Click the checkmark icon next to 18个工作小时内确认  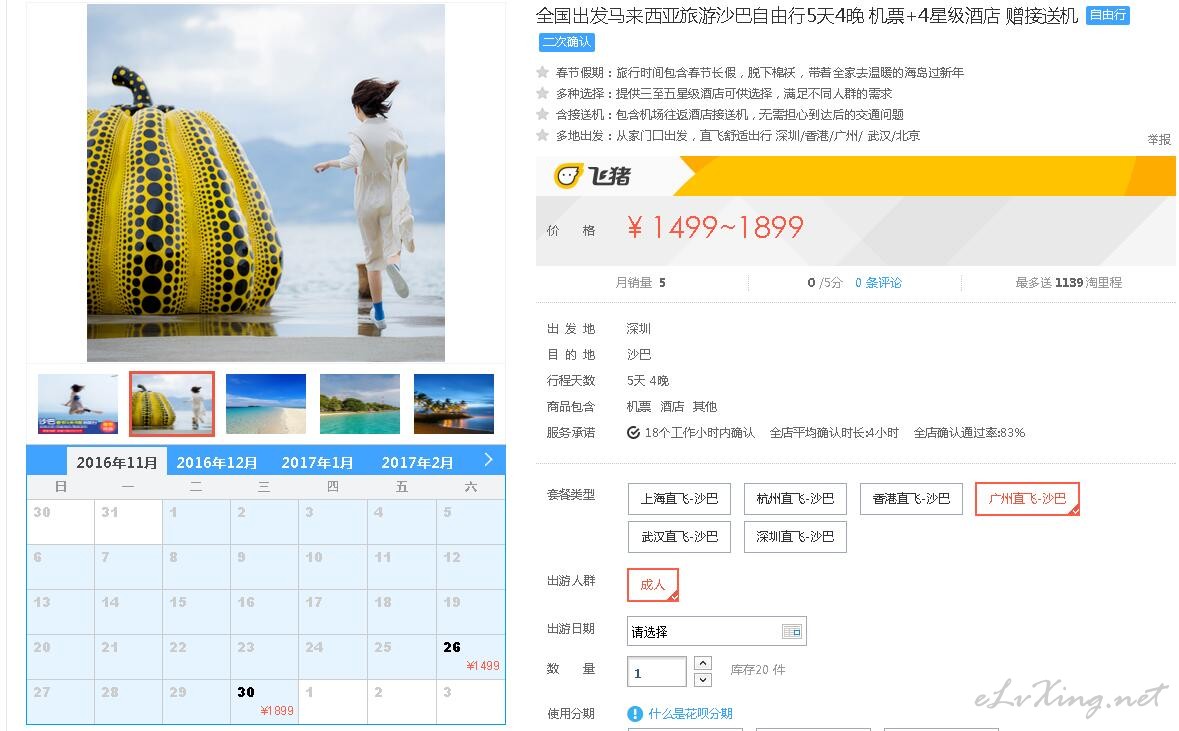pyautogui.click(x=633, y=432)
